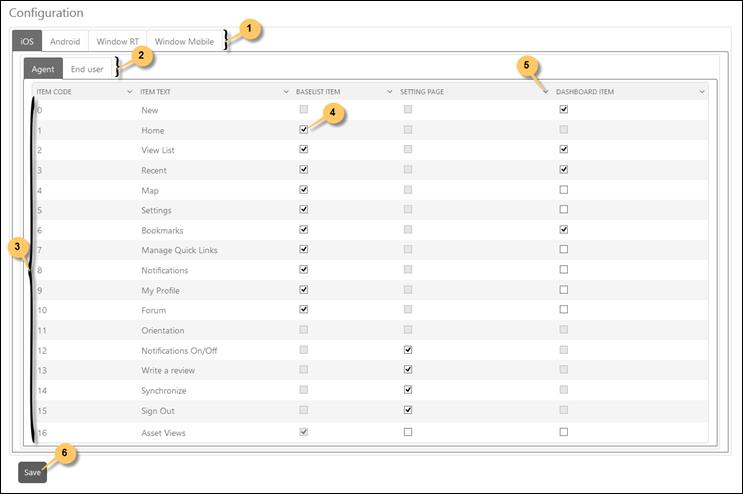
Task: Click the callout marker numbered 1
Action: (x=250, y=31)
